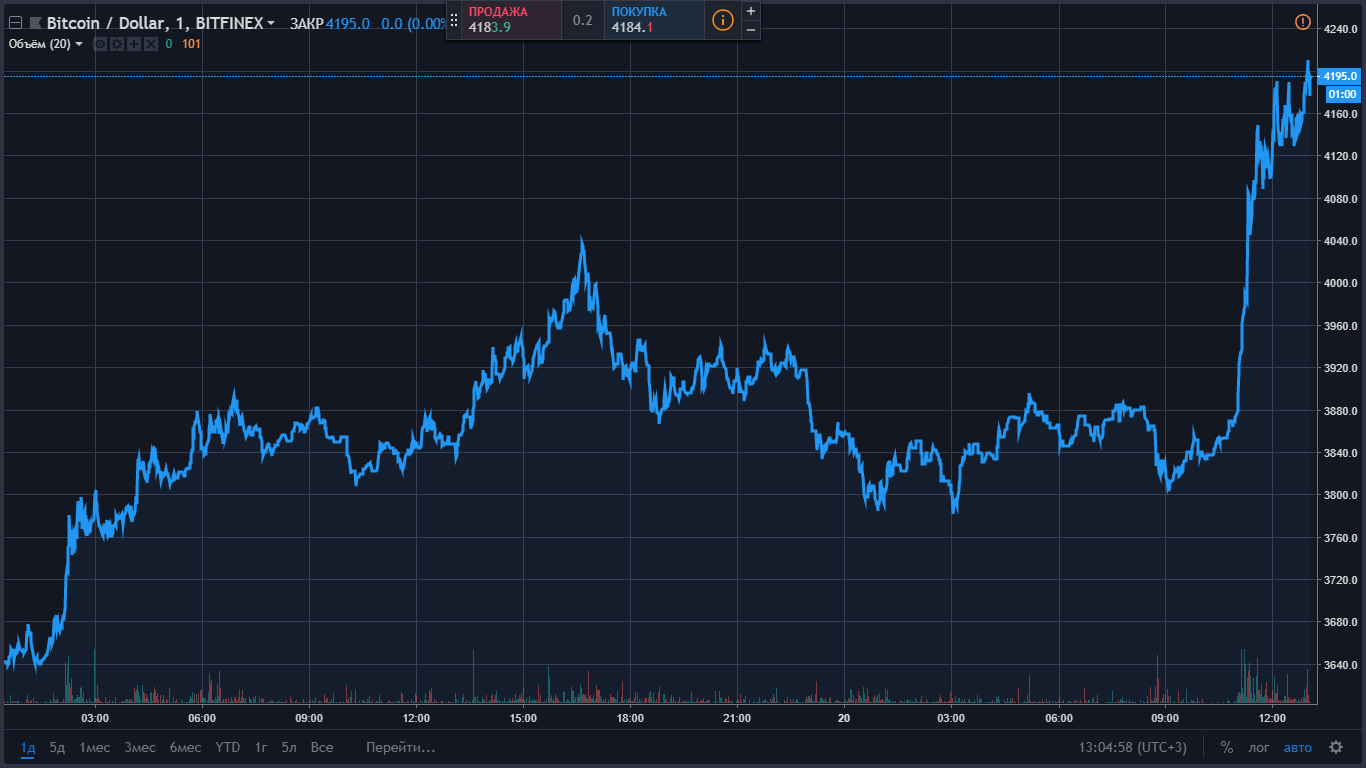Decrease quantity with the minus stepper
Image resolution: width=1366 pixels, height=768 pixels.
[x=751, y=29]
